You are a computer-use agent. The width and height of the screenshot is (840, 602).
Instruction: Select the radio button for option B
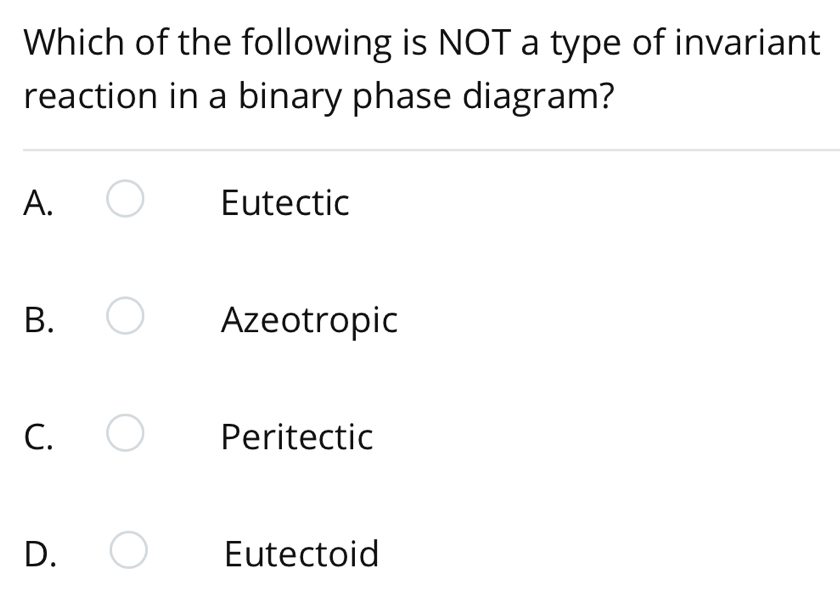pyautogui.click(x=127, y=319)
